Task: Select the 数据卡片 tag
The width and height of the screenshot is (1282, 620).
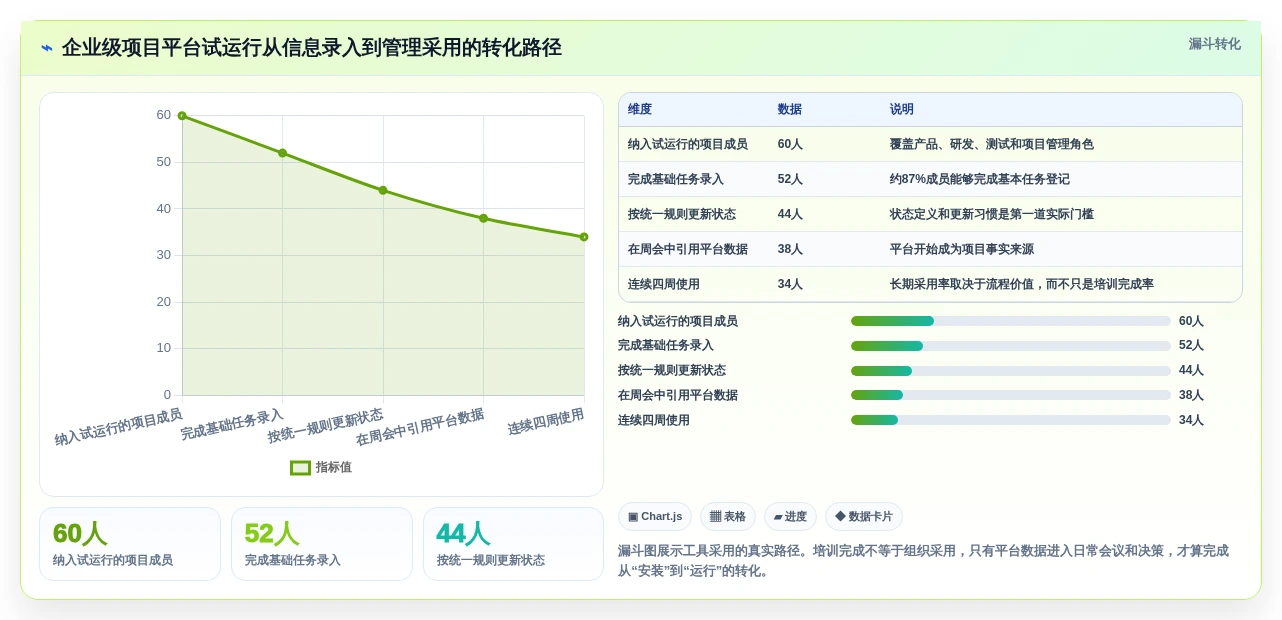Action: pyautogui.click(x=864, y=516)
